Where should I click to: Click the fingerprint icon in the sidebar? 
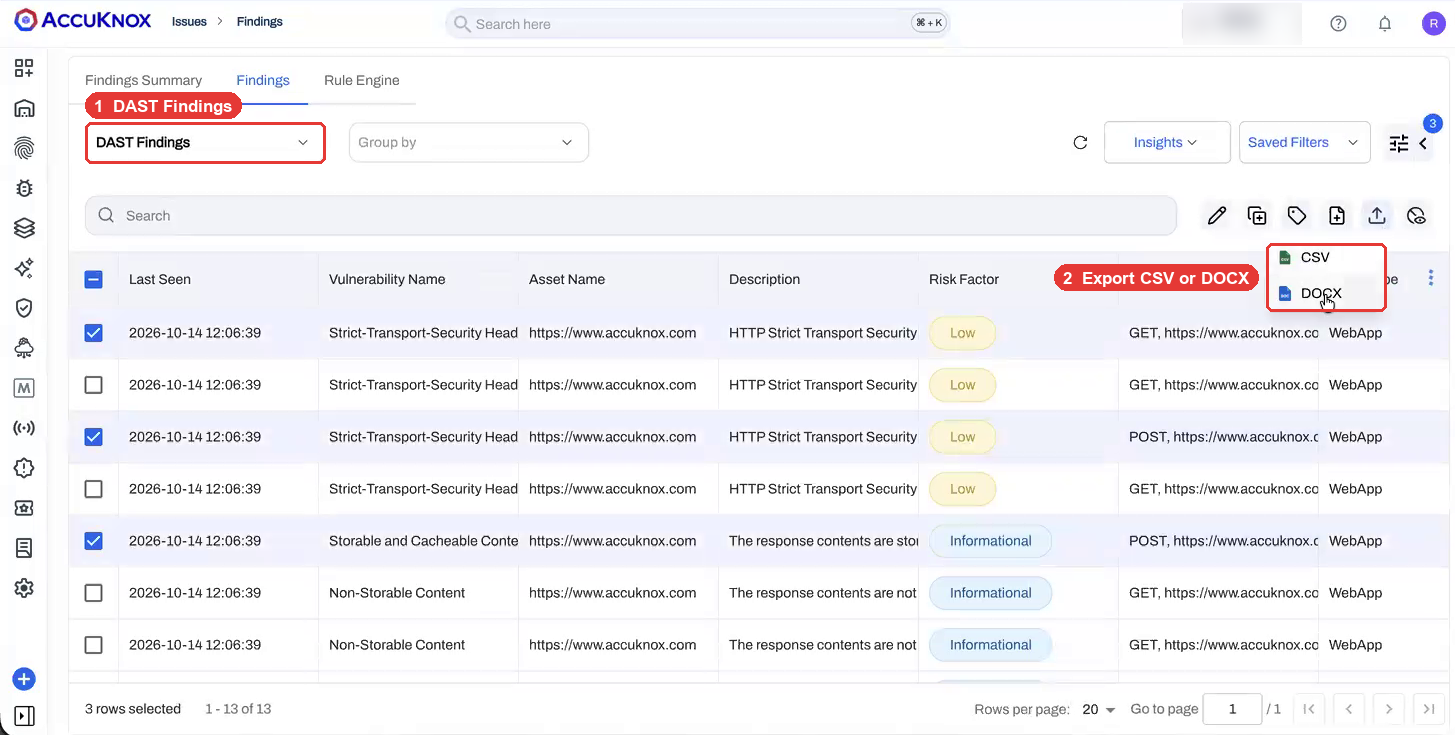tap(24, 148)
